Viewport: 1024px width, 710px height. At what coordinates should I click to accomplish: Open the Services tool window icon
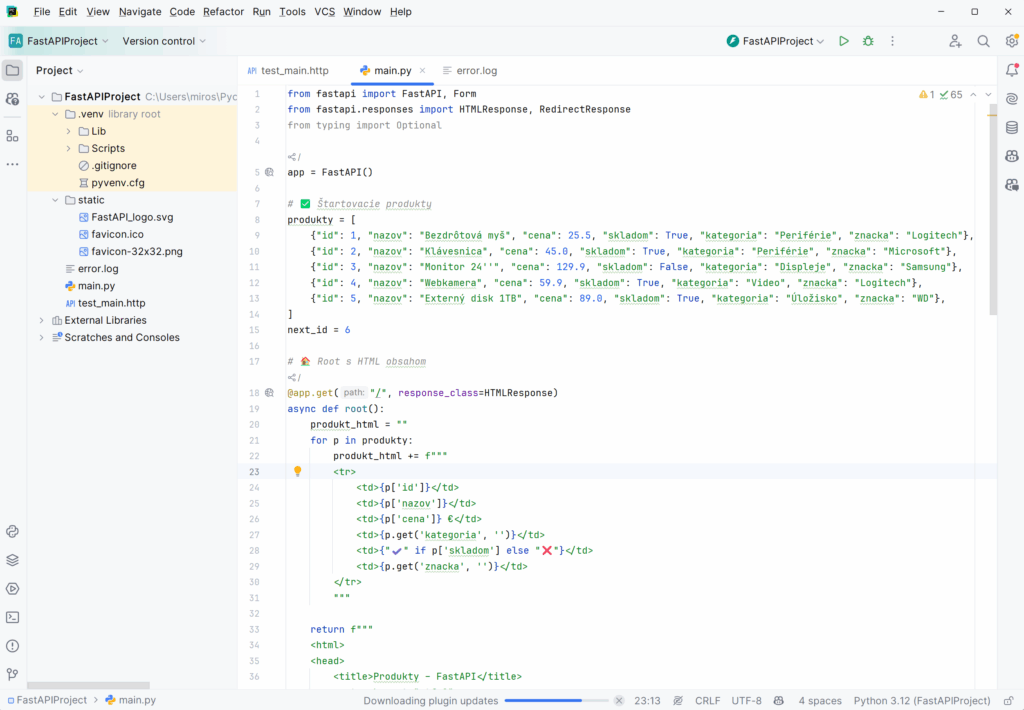click(x=12, y=589)
